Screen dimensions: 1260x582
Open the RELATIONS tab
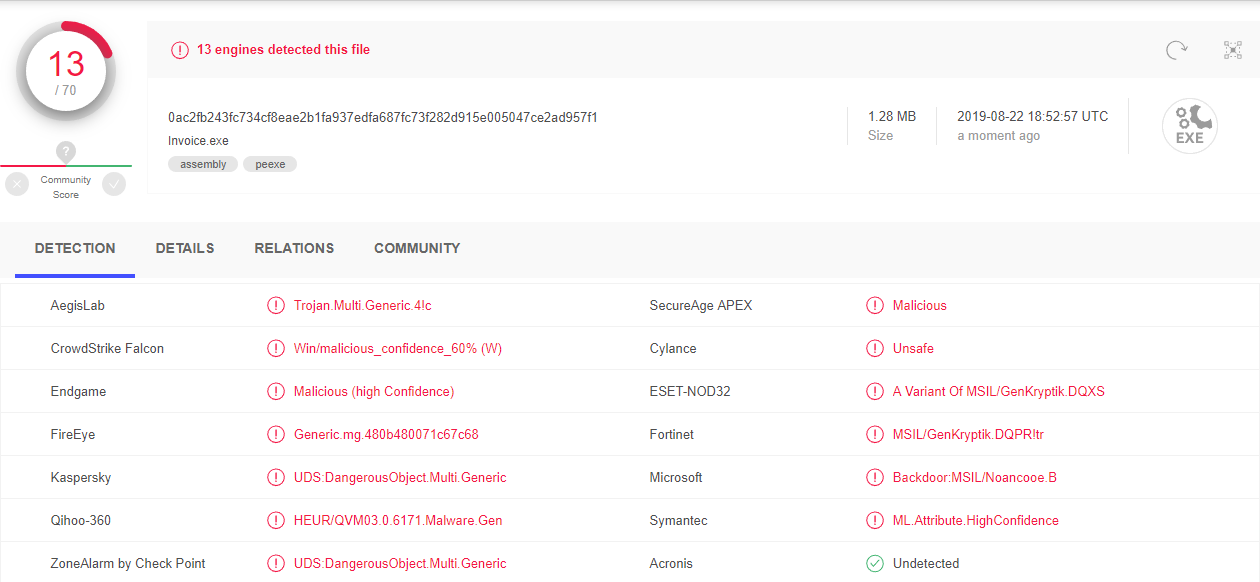(294, 249)
